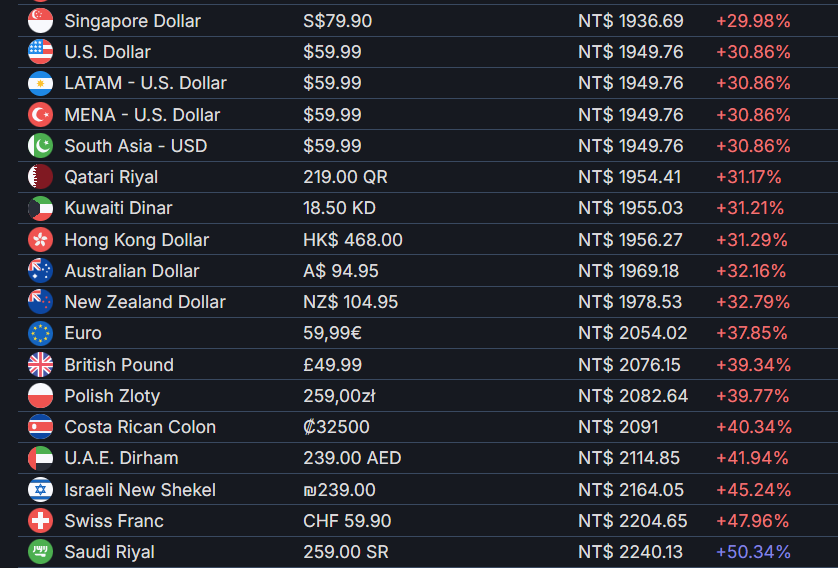Click the U.S. flag icon

(40, 52)
